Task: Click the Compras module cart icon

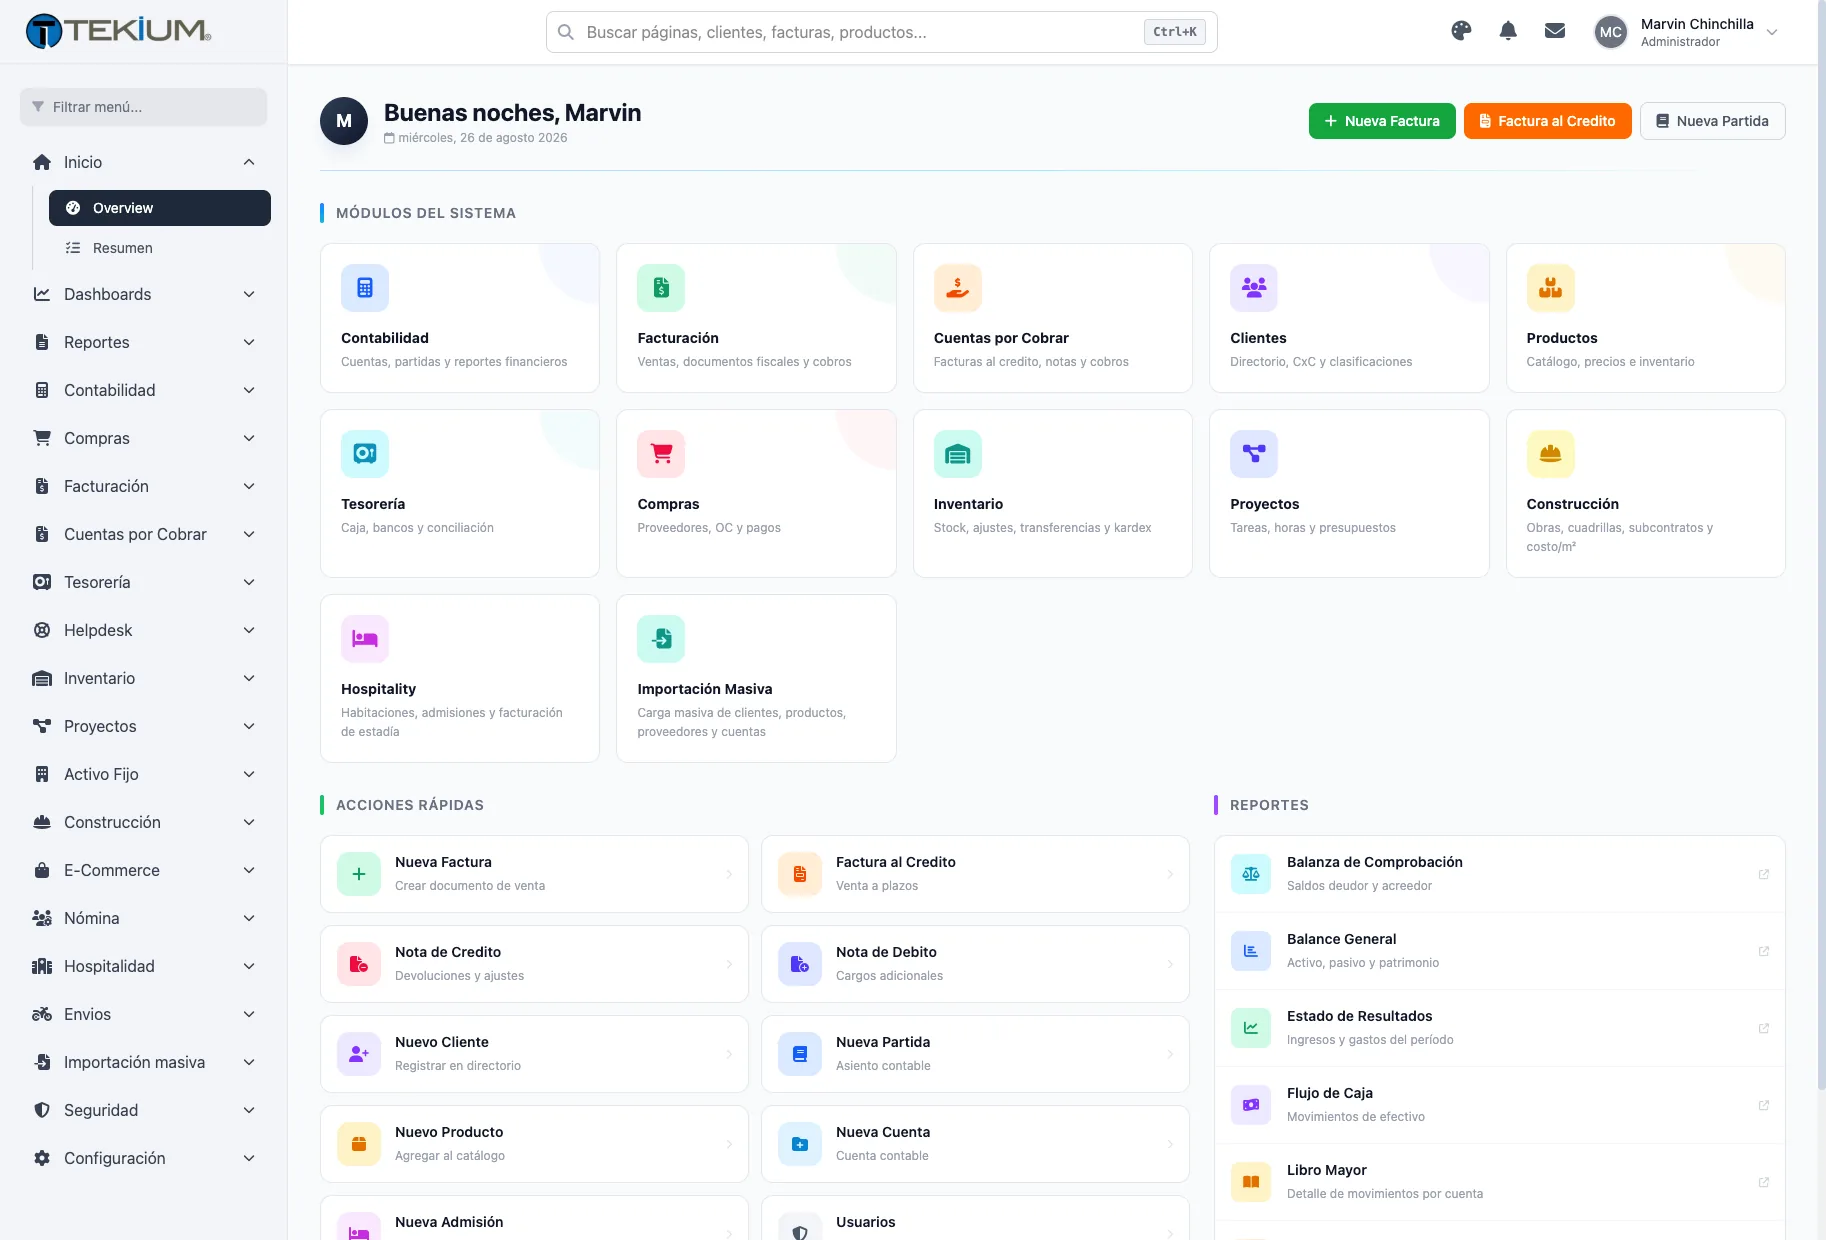Action: 661,454
